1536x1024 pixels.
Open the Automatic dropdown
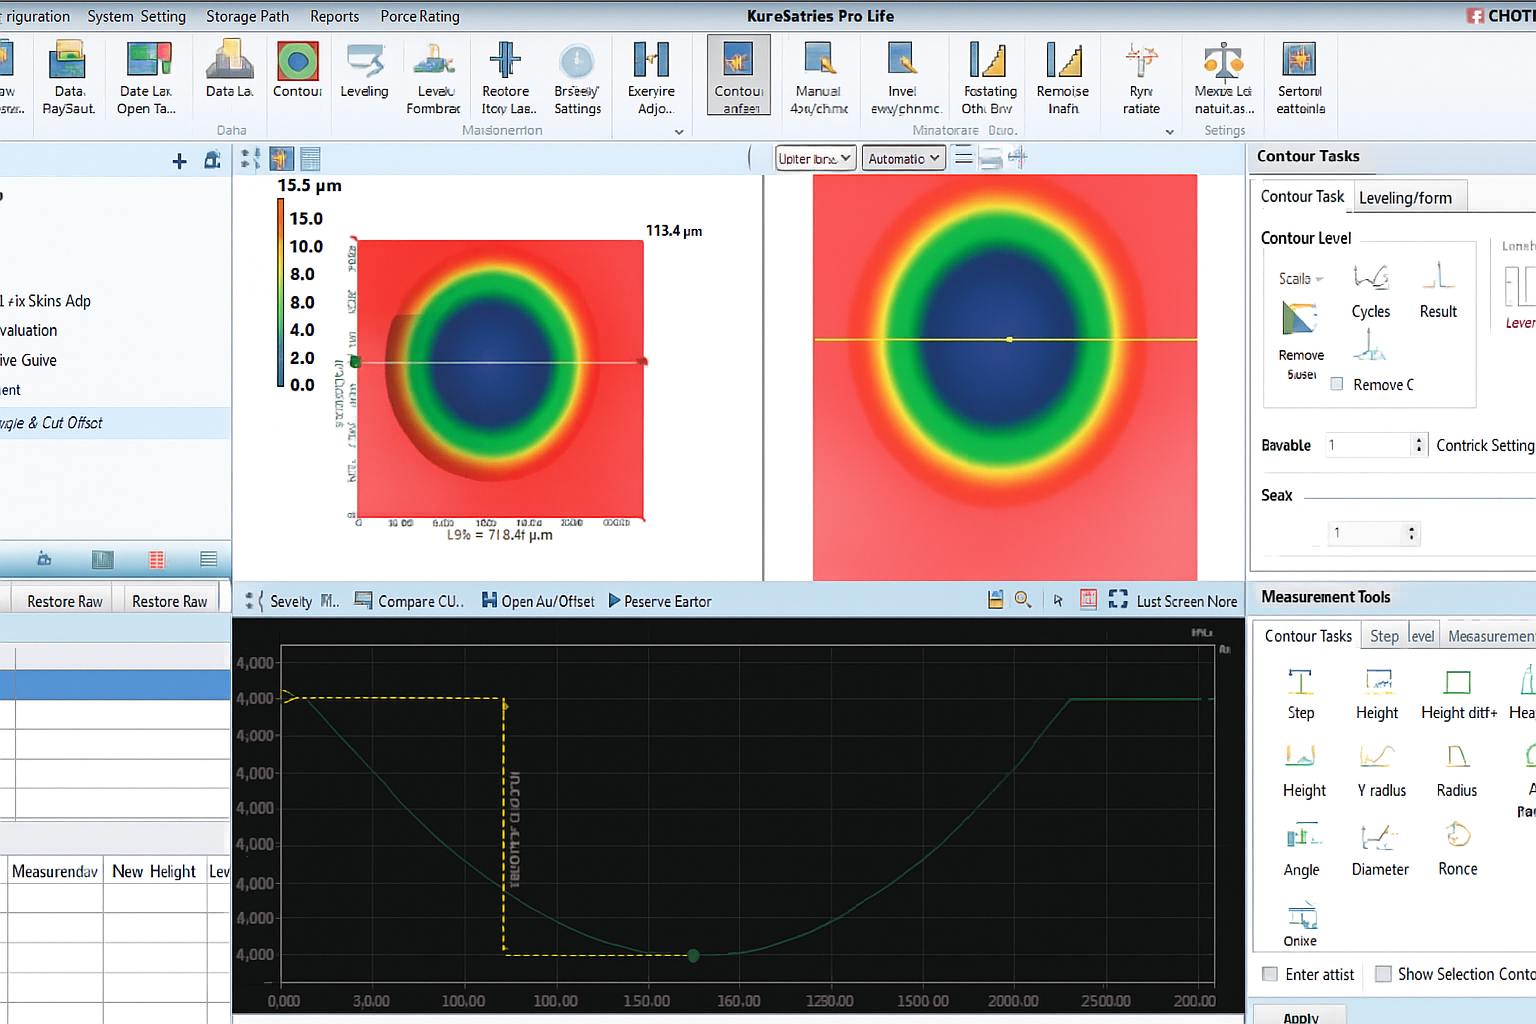pyautogui.click(x=904, y=158)
